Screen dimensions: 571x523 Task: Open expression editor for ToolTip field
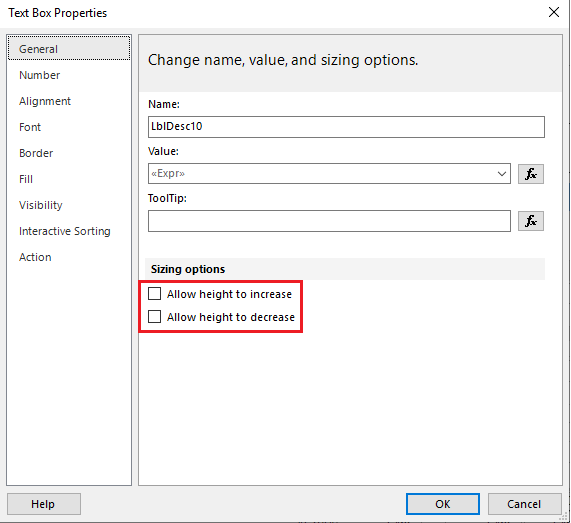pyautogui.click(x=531, y=221)
